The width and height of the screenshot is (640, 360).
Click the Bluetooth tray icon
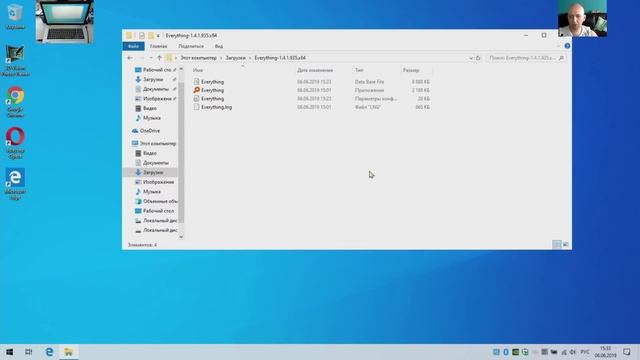[x=506, y=352]
